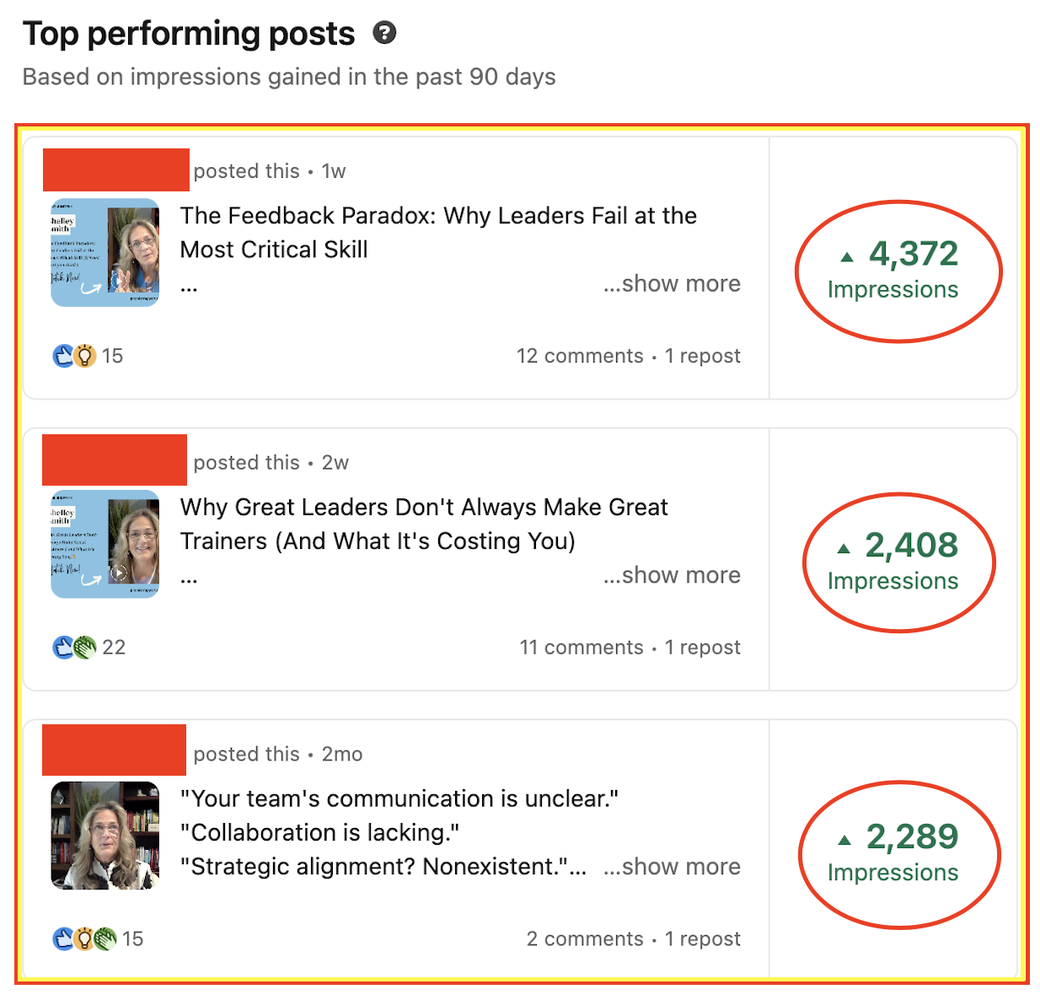The width and height of the screenshot is (1040, 1000).
Task: Click reaction icons on the 2mo post
Action: coord(84,939)
